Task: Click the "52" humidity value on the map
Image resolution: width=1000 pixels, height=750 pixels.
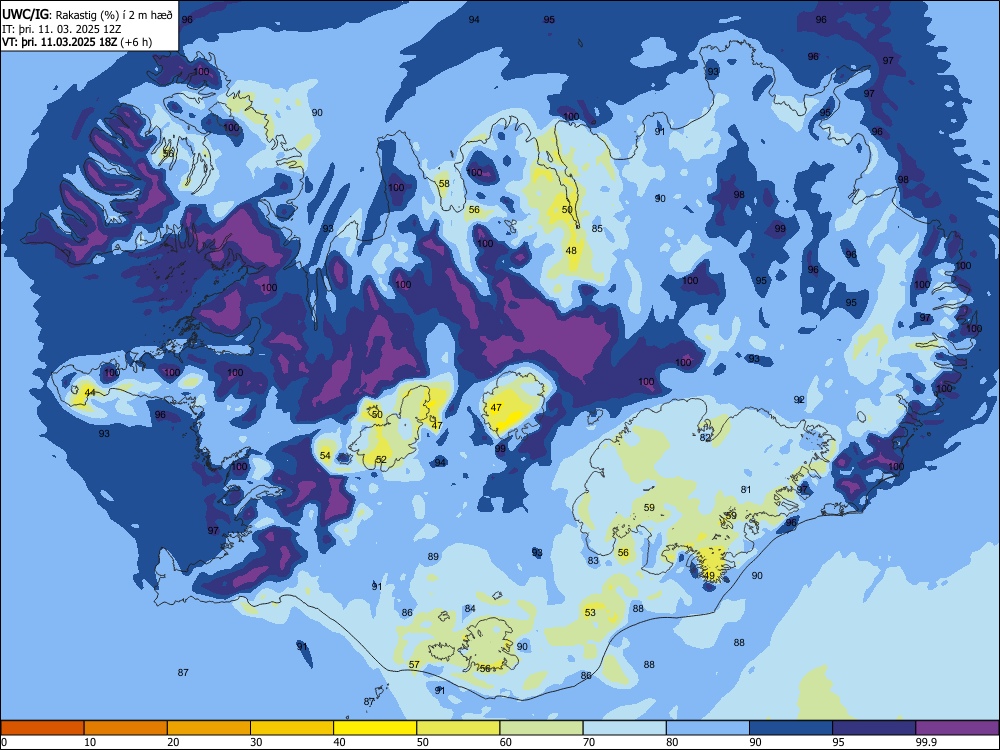Action: click(381, 459)
